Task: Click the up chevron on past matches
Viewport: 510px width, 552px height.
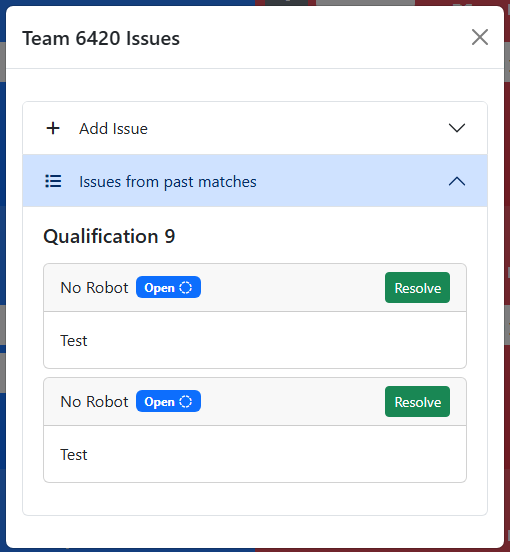Action: click(x=457, y=181)
